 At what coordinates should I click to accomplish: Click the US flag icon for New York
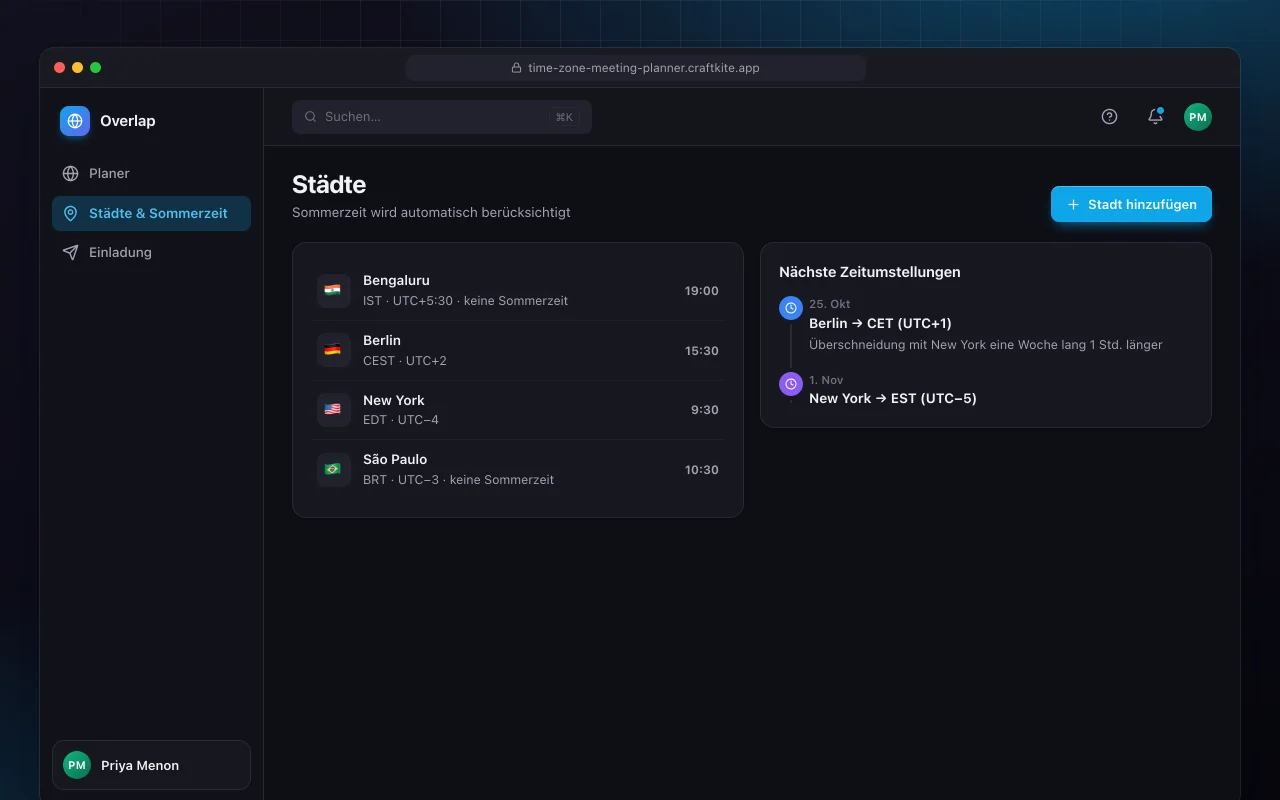point(333,410)
